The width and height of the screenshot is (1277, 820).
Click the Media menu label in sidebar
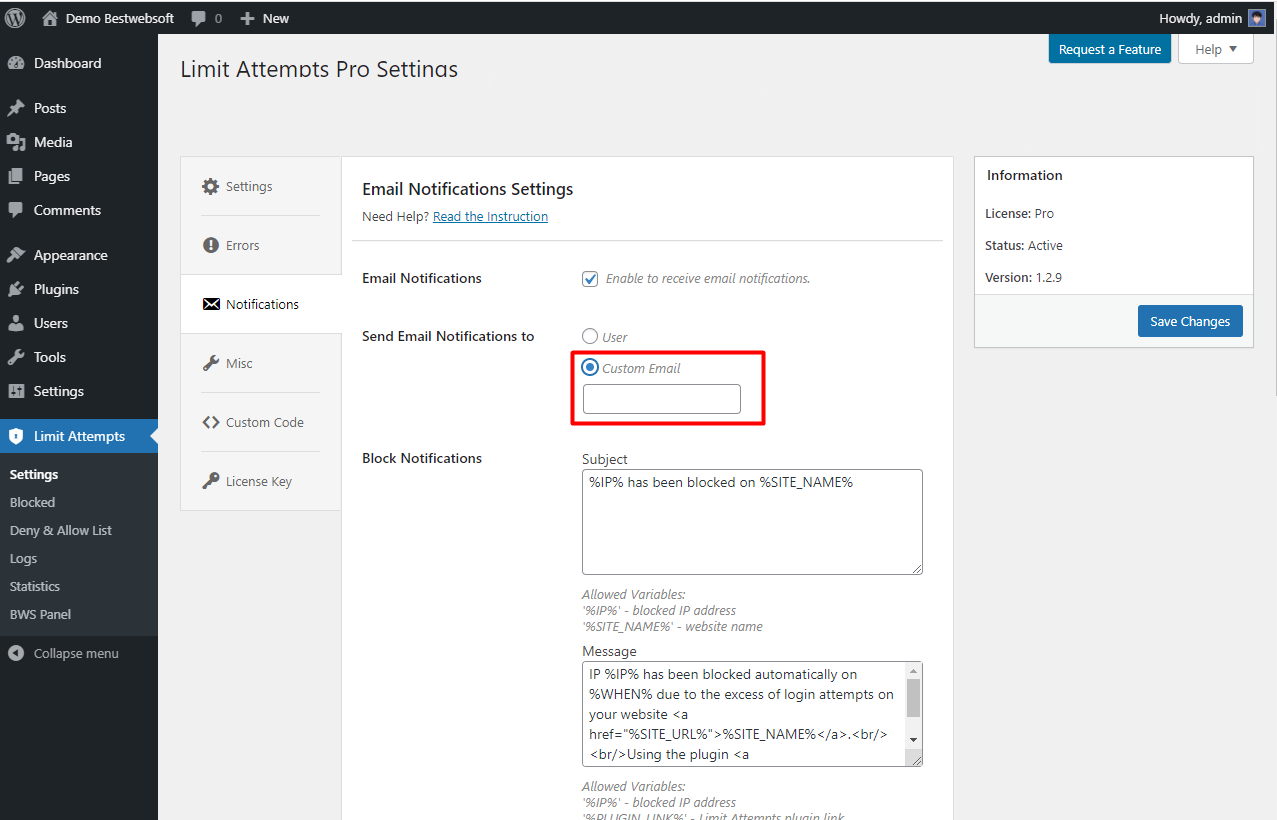point(53,142)
